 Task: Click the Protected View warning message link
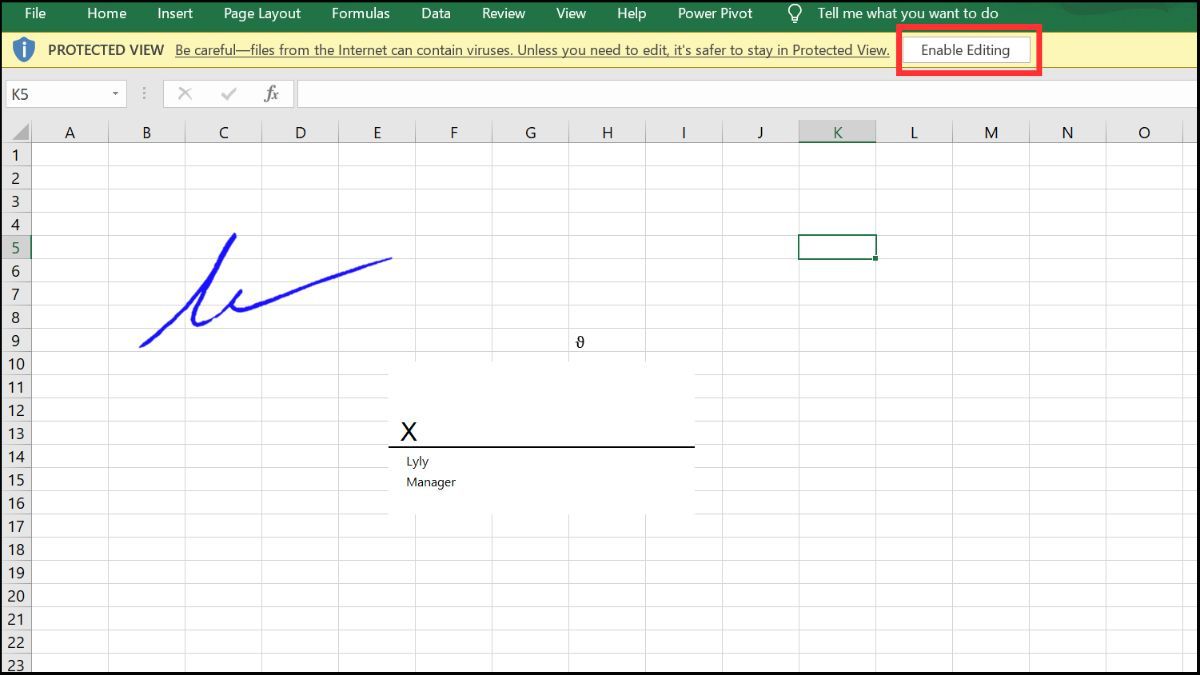tap(532, 50)
